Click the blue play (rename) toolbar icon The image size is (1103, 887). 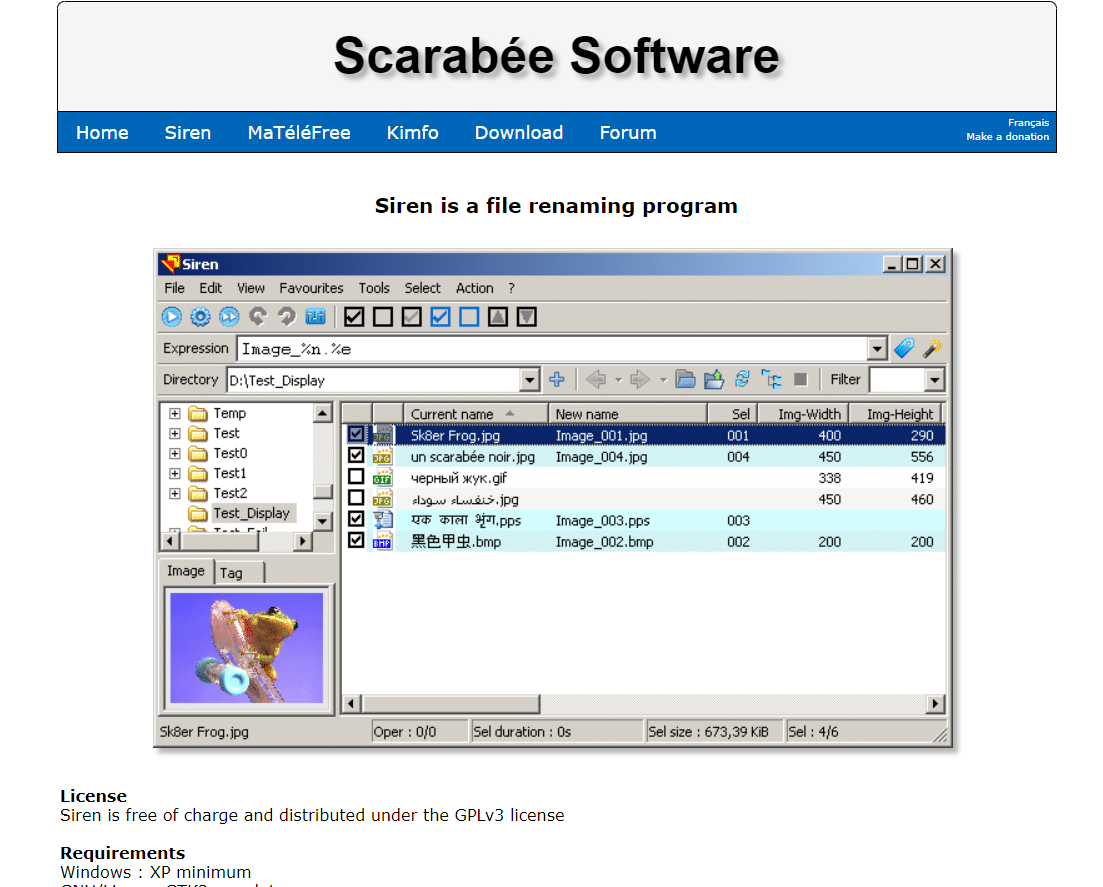pos(172,317)
